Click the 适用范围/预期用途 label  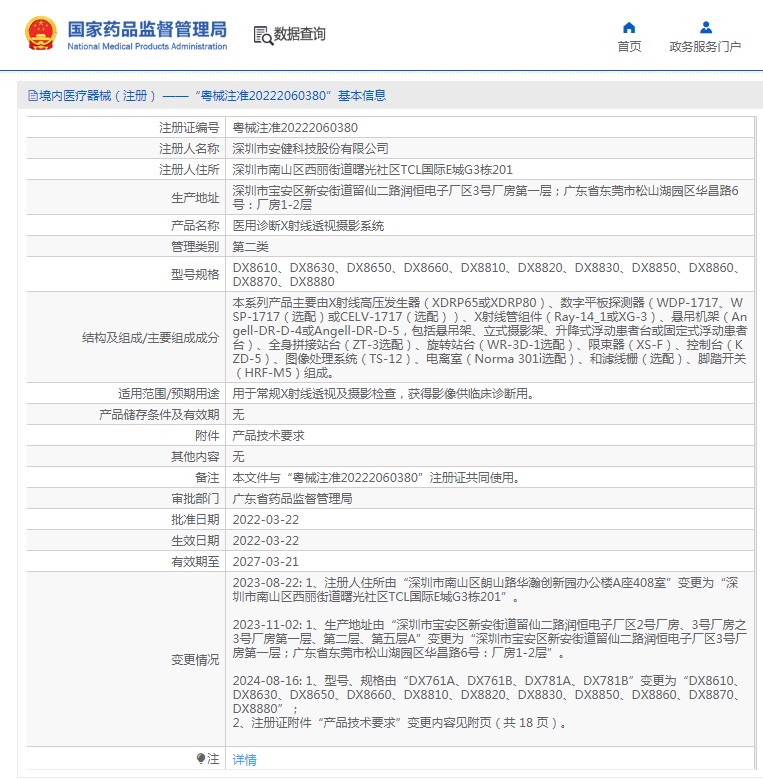(x=168, y=393)
